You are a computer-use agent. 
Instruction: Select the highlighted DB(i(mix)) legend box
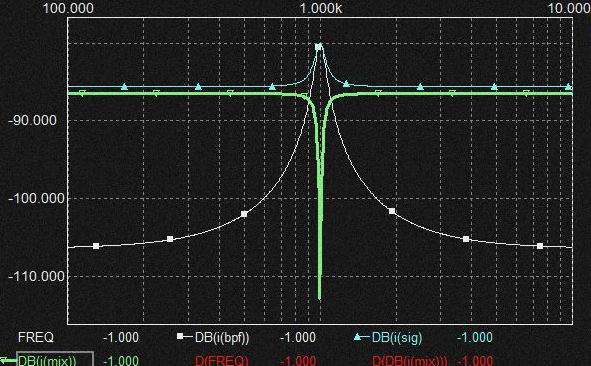(55, 359)
